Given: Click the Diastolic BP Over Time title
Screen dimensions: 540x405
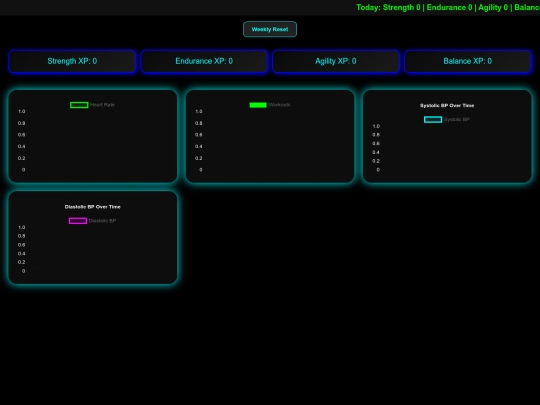Looking at the screenshot, I should 93,207.
